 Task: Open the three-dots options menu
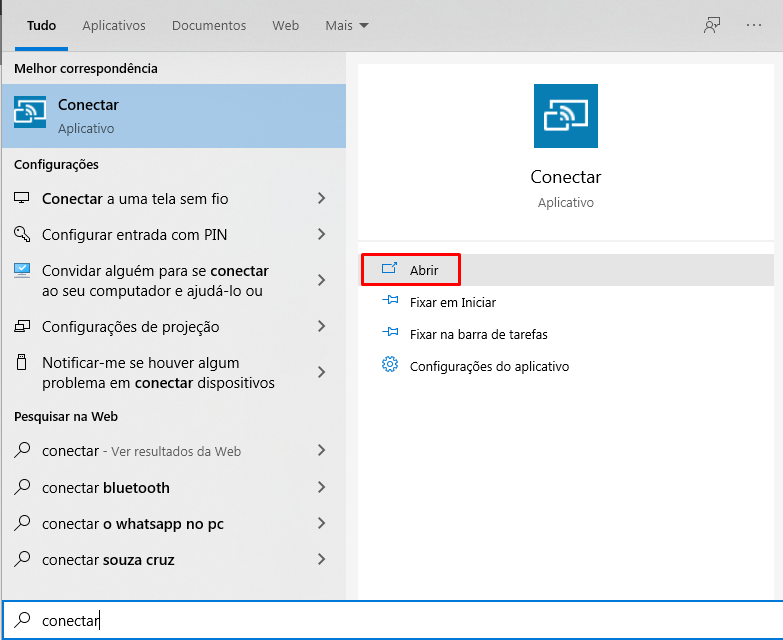pyautogui.click(x=754, y=25)
